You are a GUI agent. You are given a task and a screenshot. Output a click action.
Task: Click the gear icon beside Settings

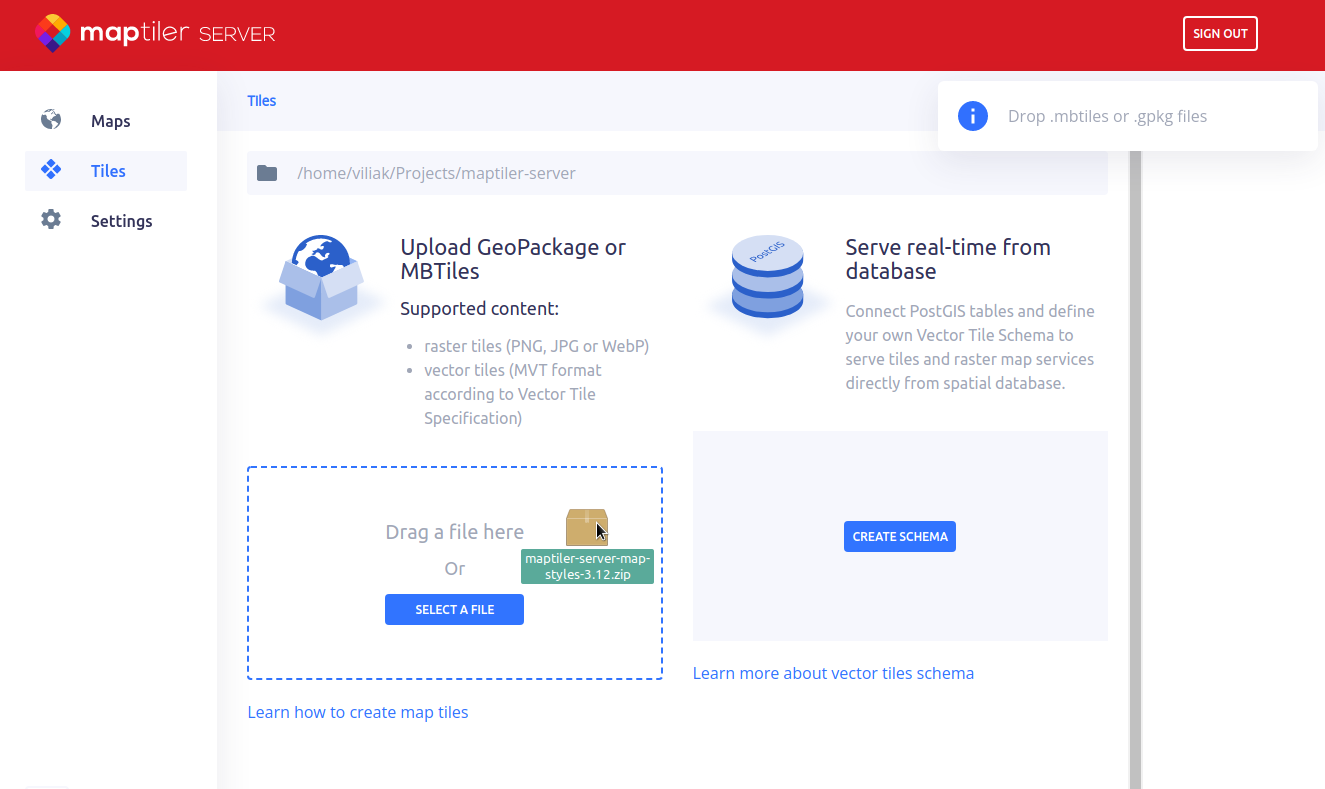pos(51,220)
